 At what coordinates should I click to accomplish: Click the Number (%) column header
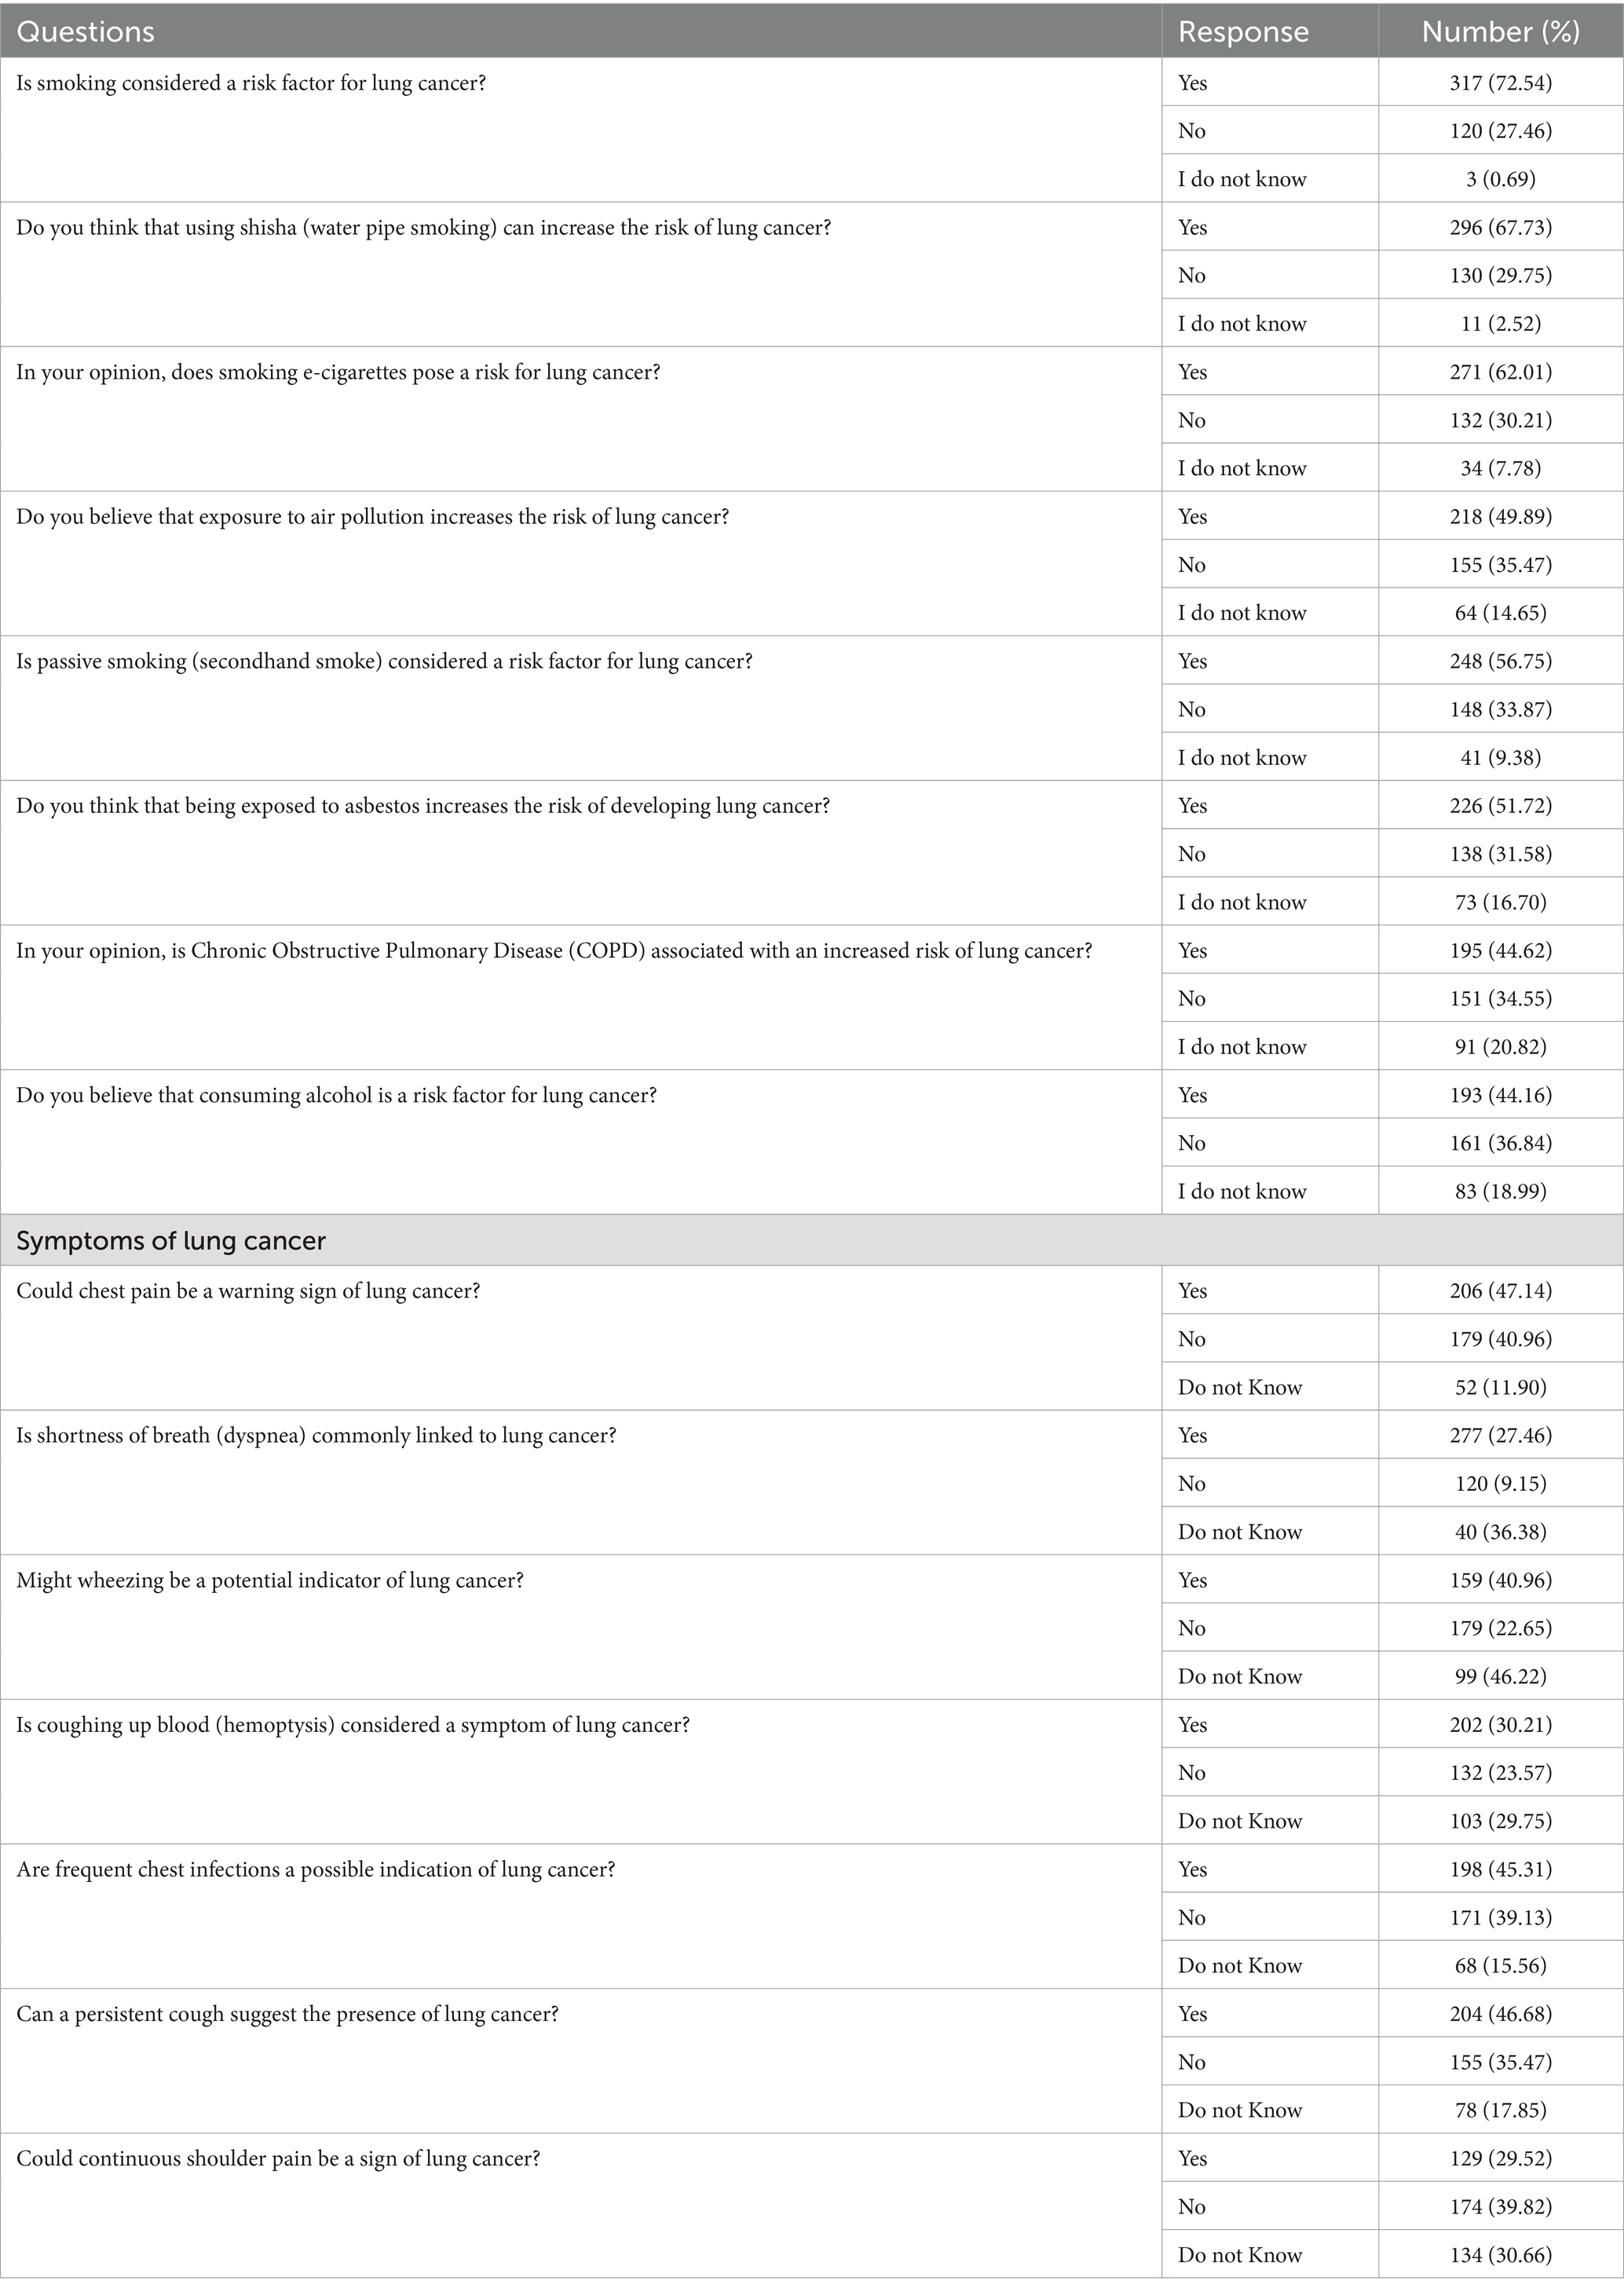pos(1500,32)
